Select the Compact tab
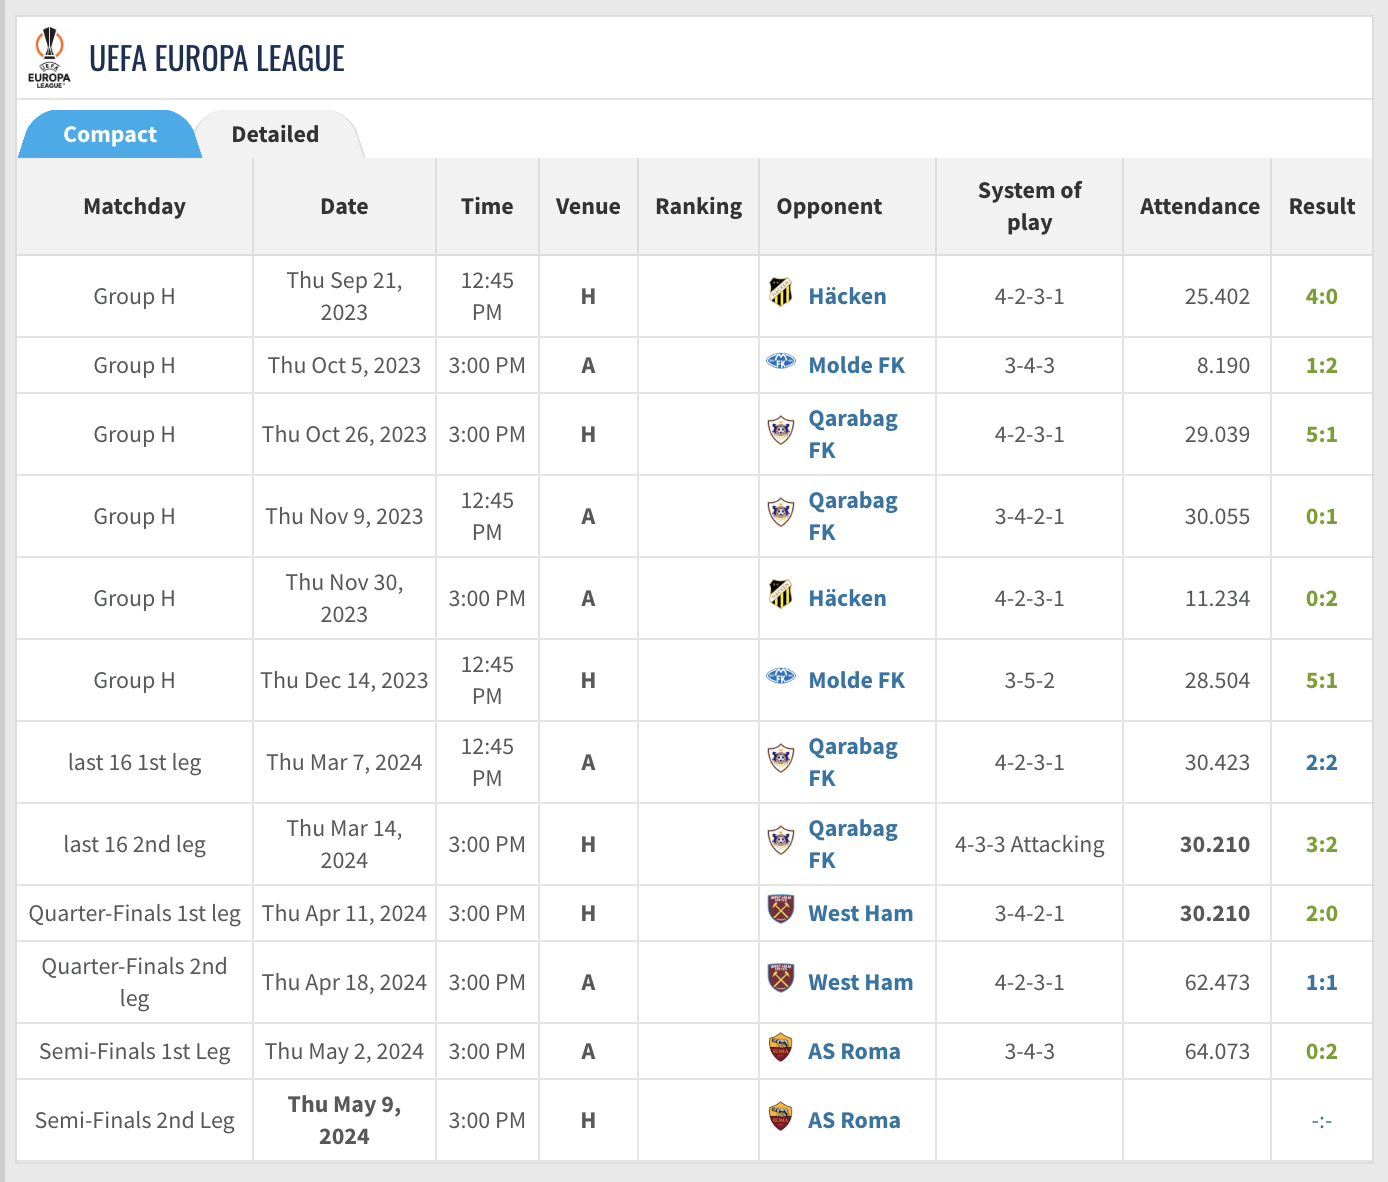 tap(110, 134)
